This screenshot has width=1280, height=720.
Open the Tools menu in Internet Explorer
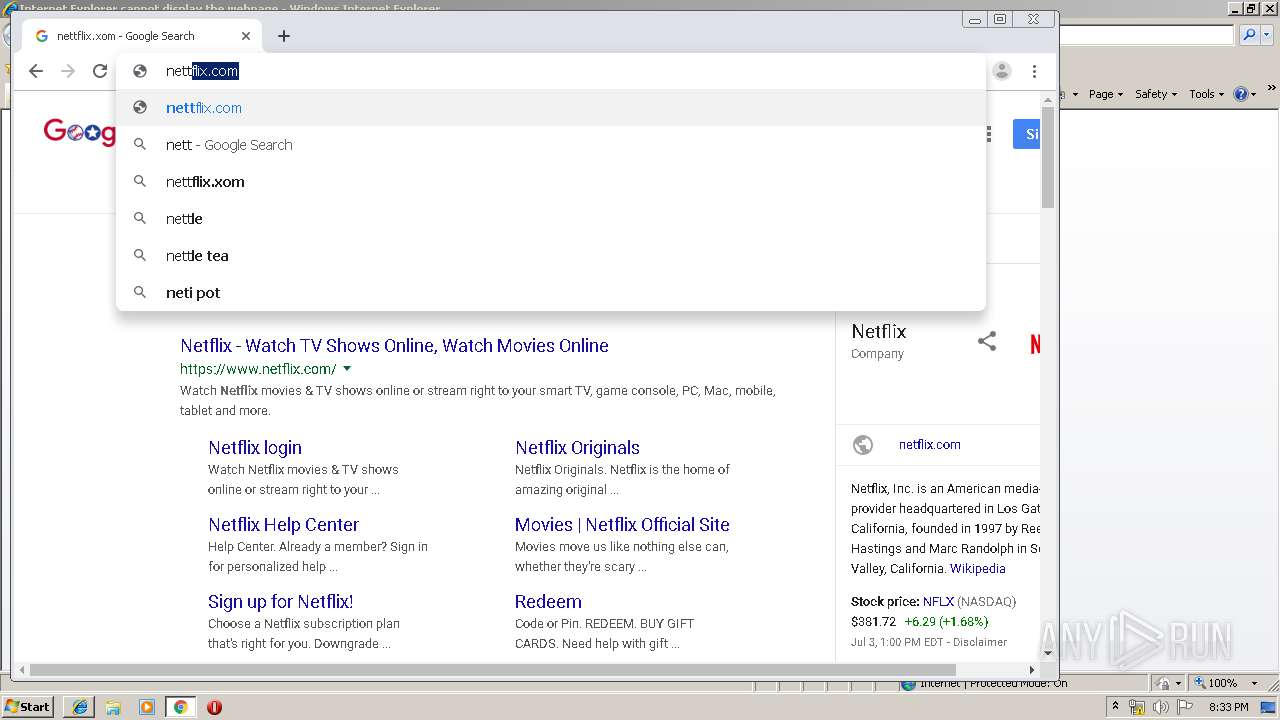click(1207, 94)
